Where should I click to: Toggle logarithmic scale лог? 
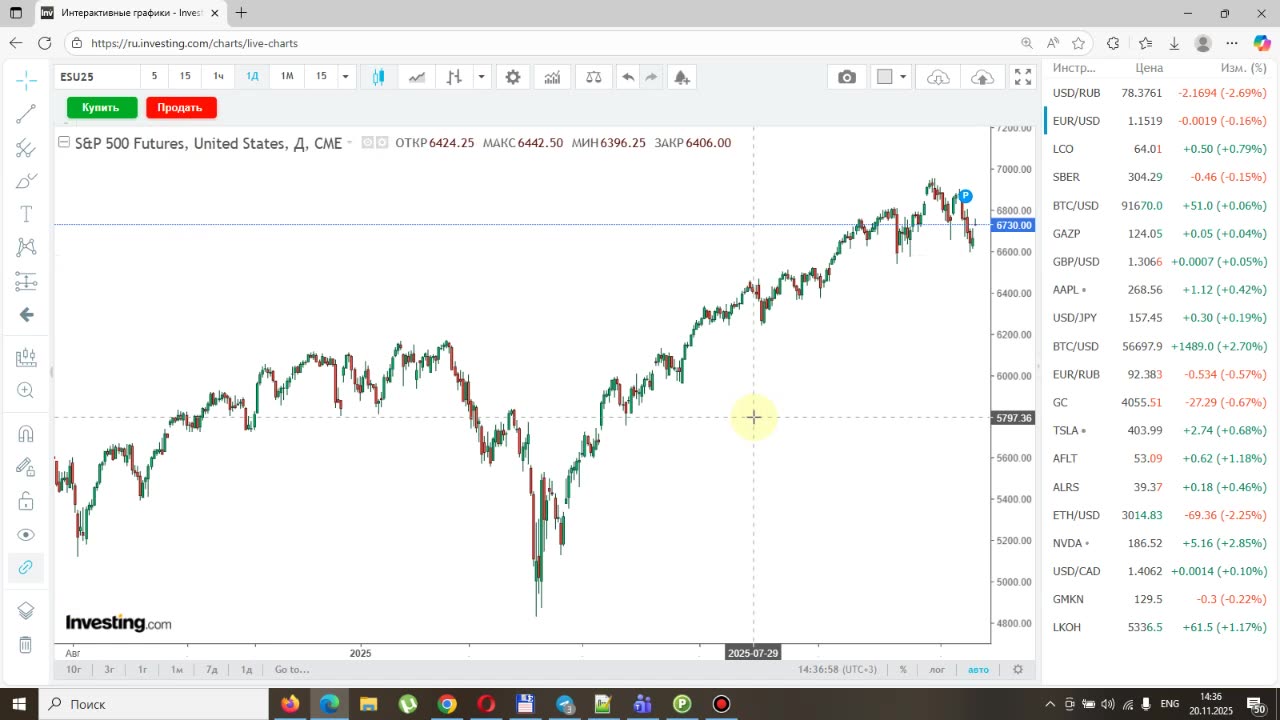pyautogui.click(x=937, y=669)
